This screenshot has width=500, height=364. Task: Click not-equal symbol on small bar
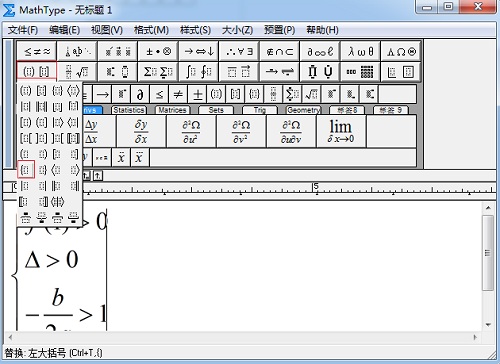click(178, 95)
